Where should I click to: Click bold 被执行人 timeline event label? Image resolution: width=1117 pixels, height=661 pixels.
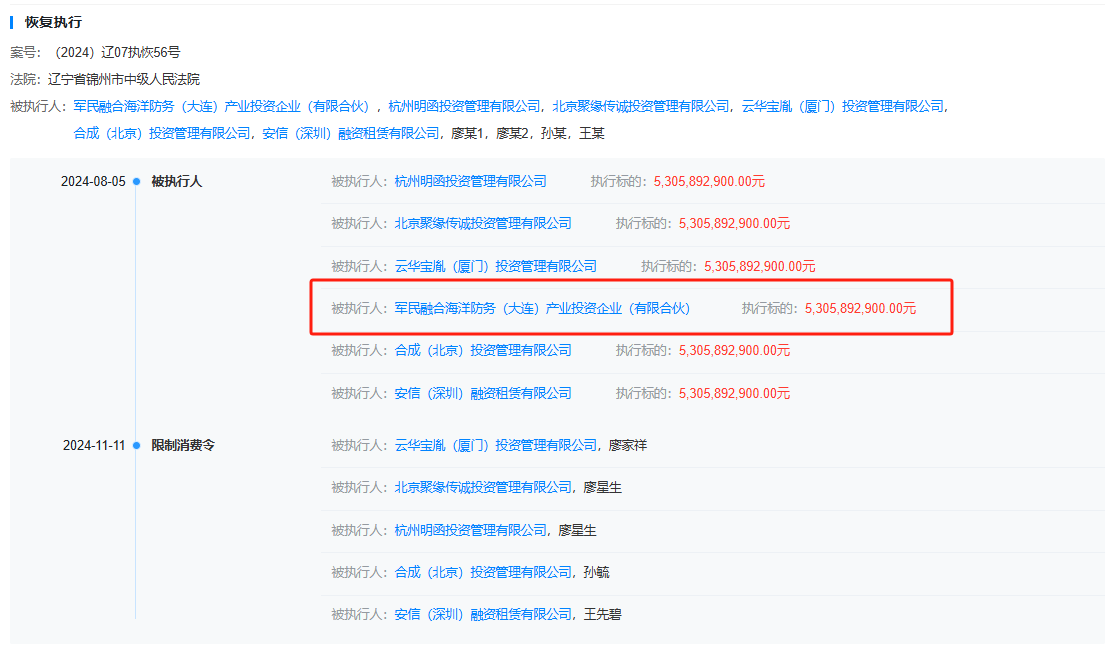[x=176, y=182]
